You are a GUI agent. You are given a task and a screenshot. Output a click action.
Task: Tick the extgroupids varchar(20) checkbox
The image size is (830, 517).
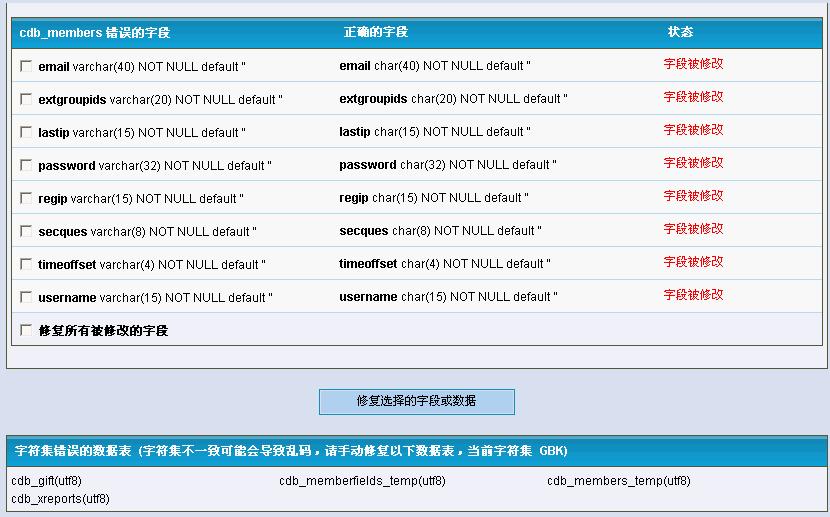pyautogui.click(x=25, y=99)
